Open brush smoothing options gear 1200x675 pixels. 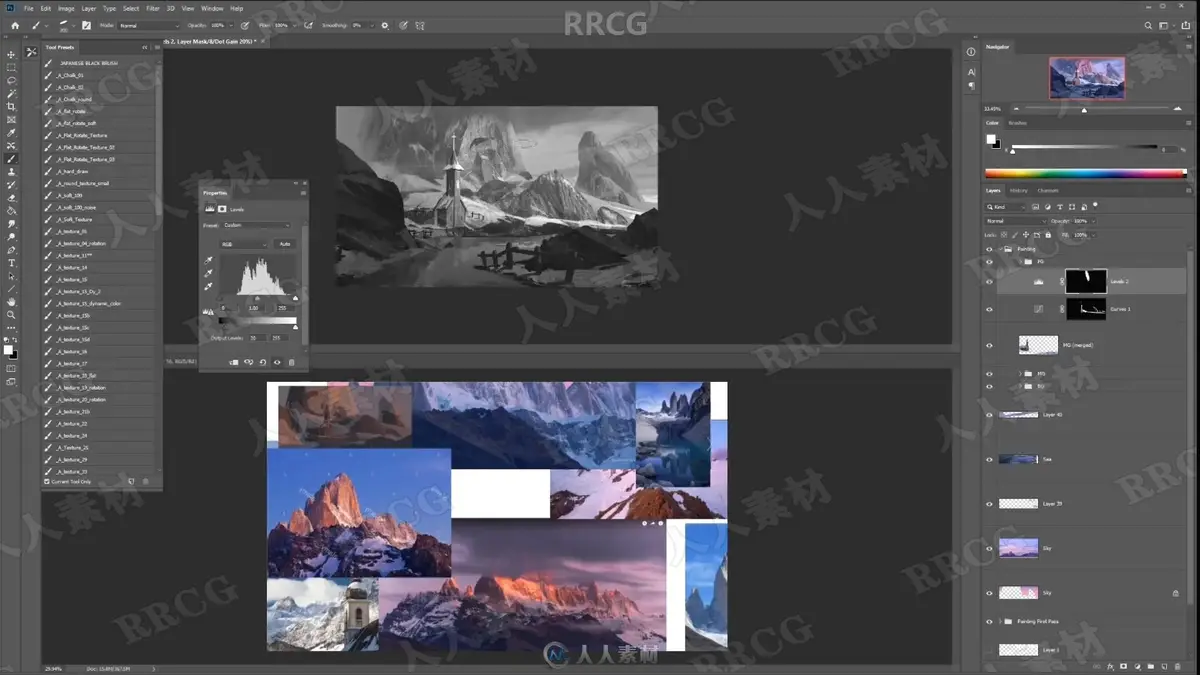[385, 25]
